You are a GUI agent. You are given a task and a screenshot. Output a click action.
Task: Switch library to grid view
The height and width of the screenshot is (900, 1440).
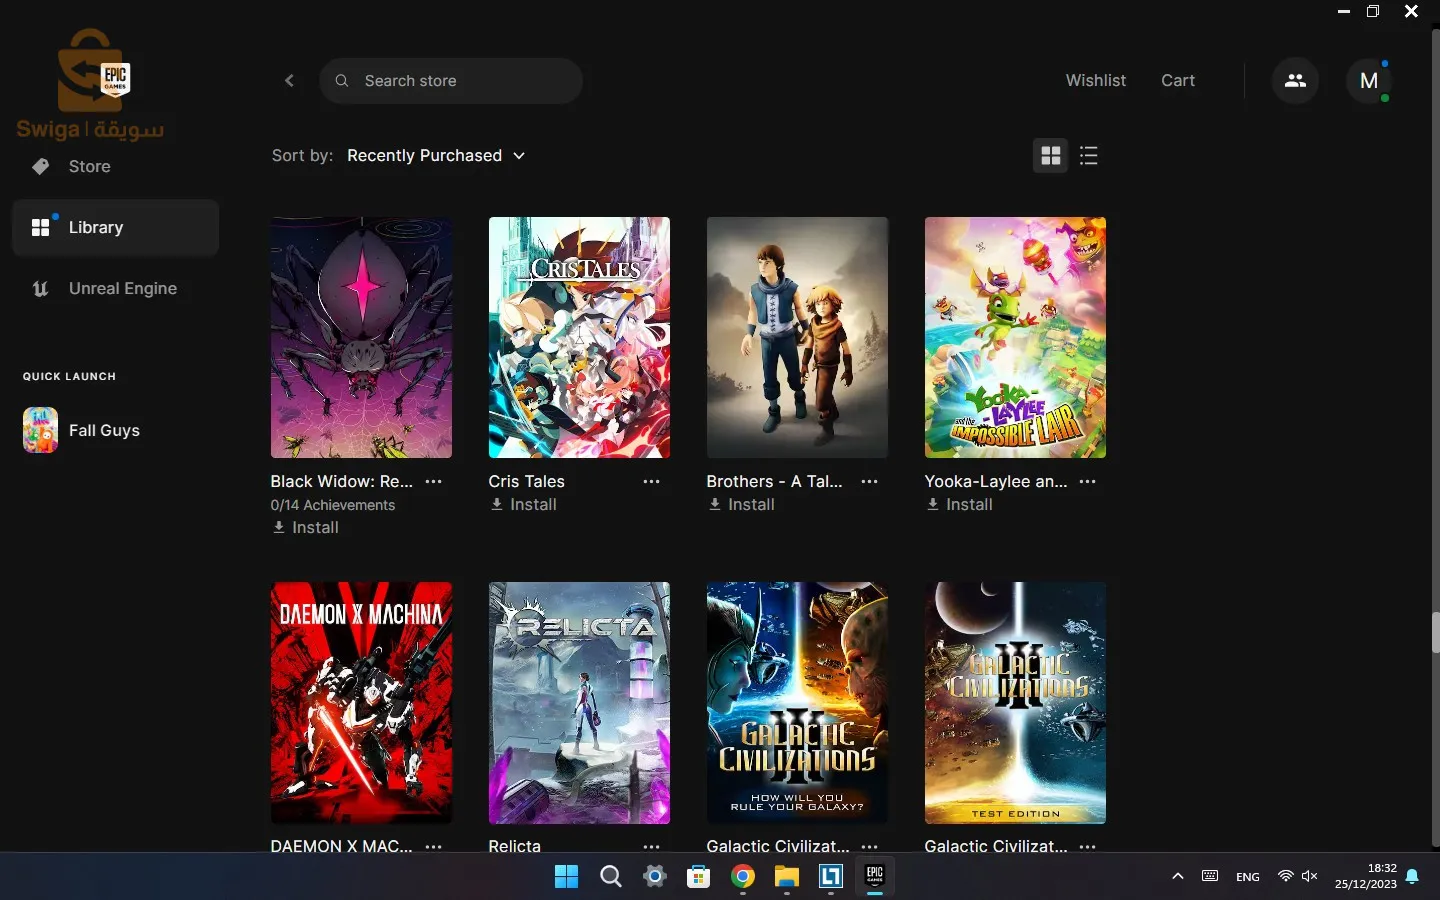coord(1051,156)
